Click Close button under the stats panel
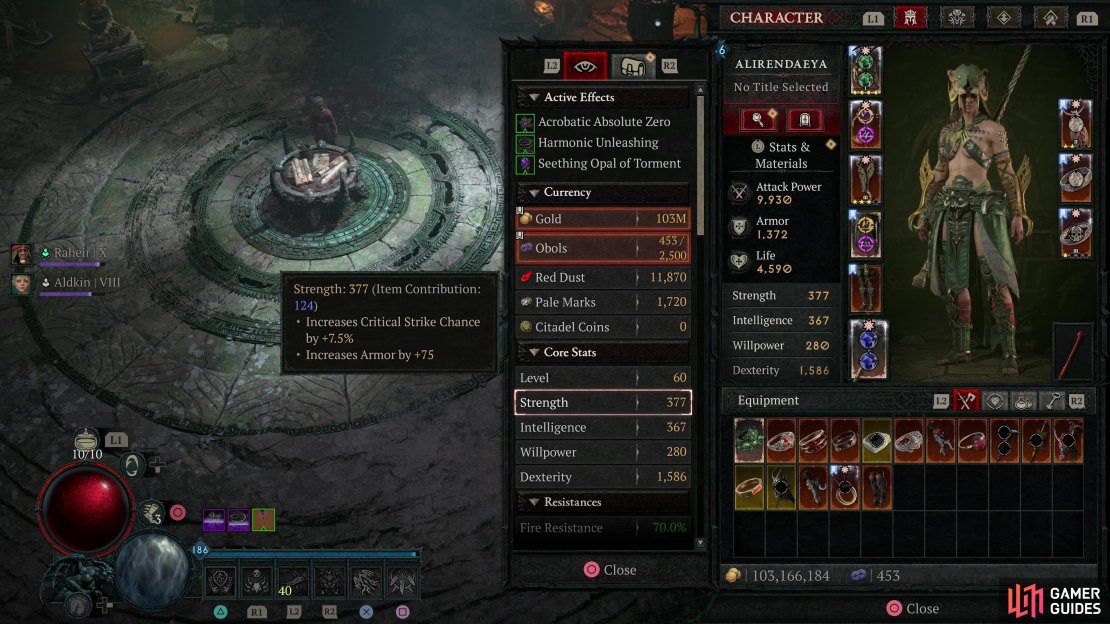 [610, 569]
